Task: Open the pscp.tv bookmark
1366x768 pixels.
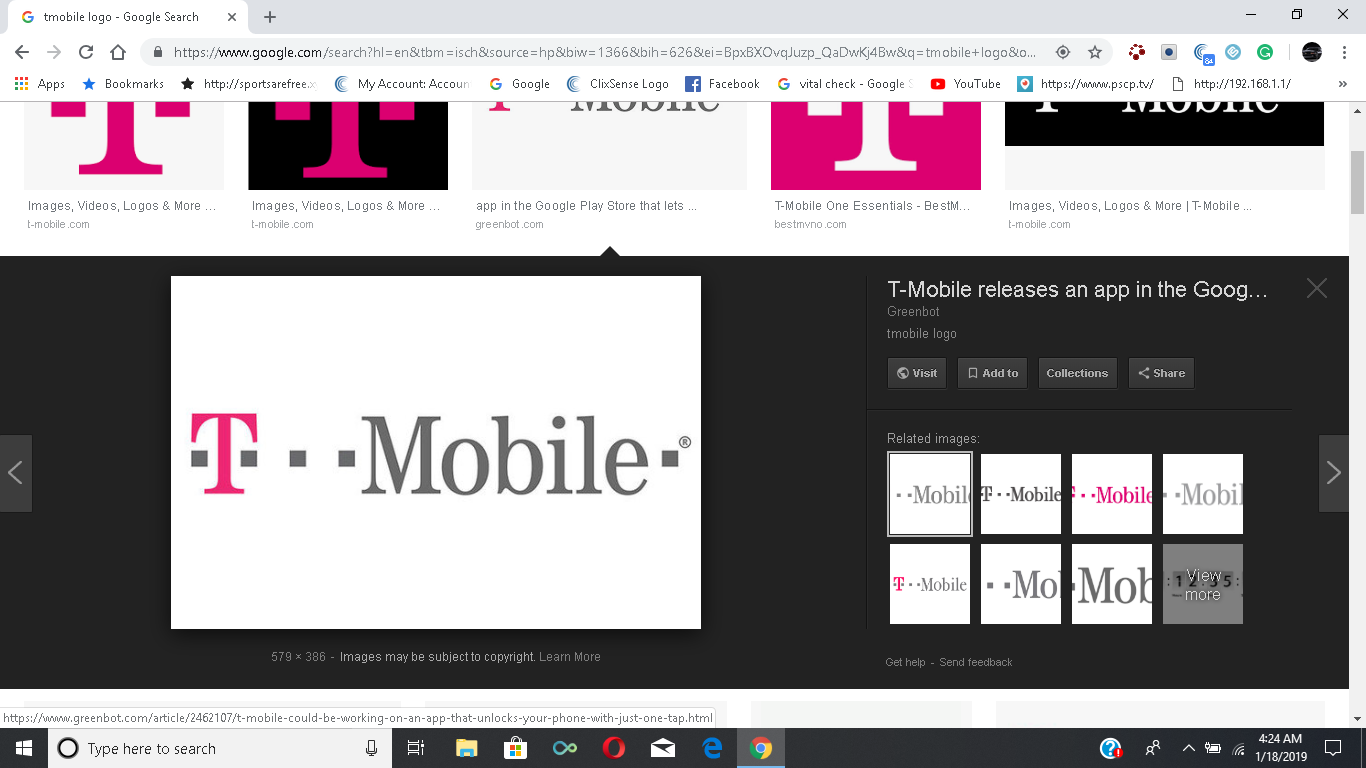Action: click(x=1085, y=84)
